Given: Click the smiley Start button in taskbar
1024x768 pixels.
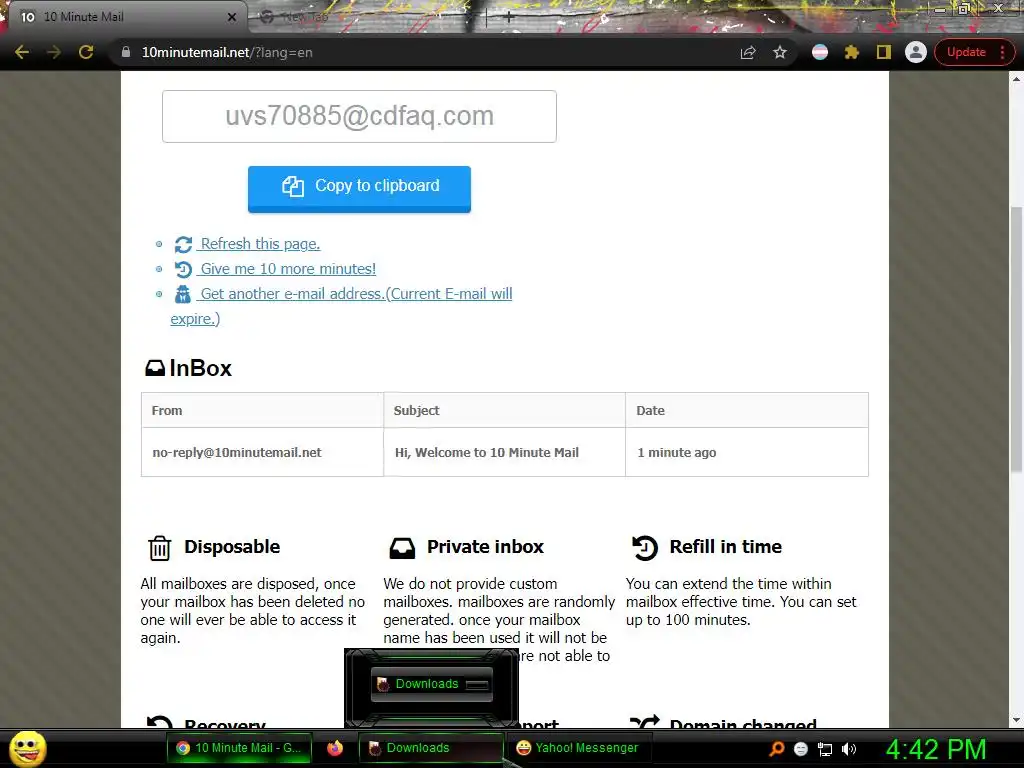Looking at the screenshot, I should click(x=28, y=748).
